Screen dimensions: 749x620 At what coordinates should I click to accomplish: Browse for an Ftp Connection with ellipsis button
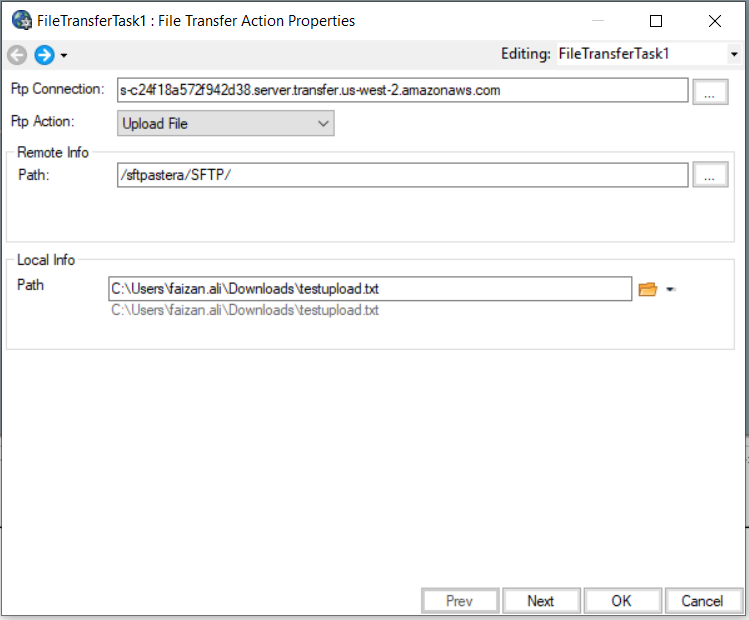[710, 91]
